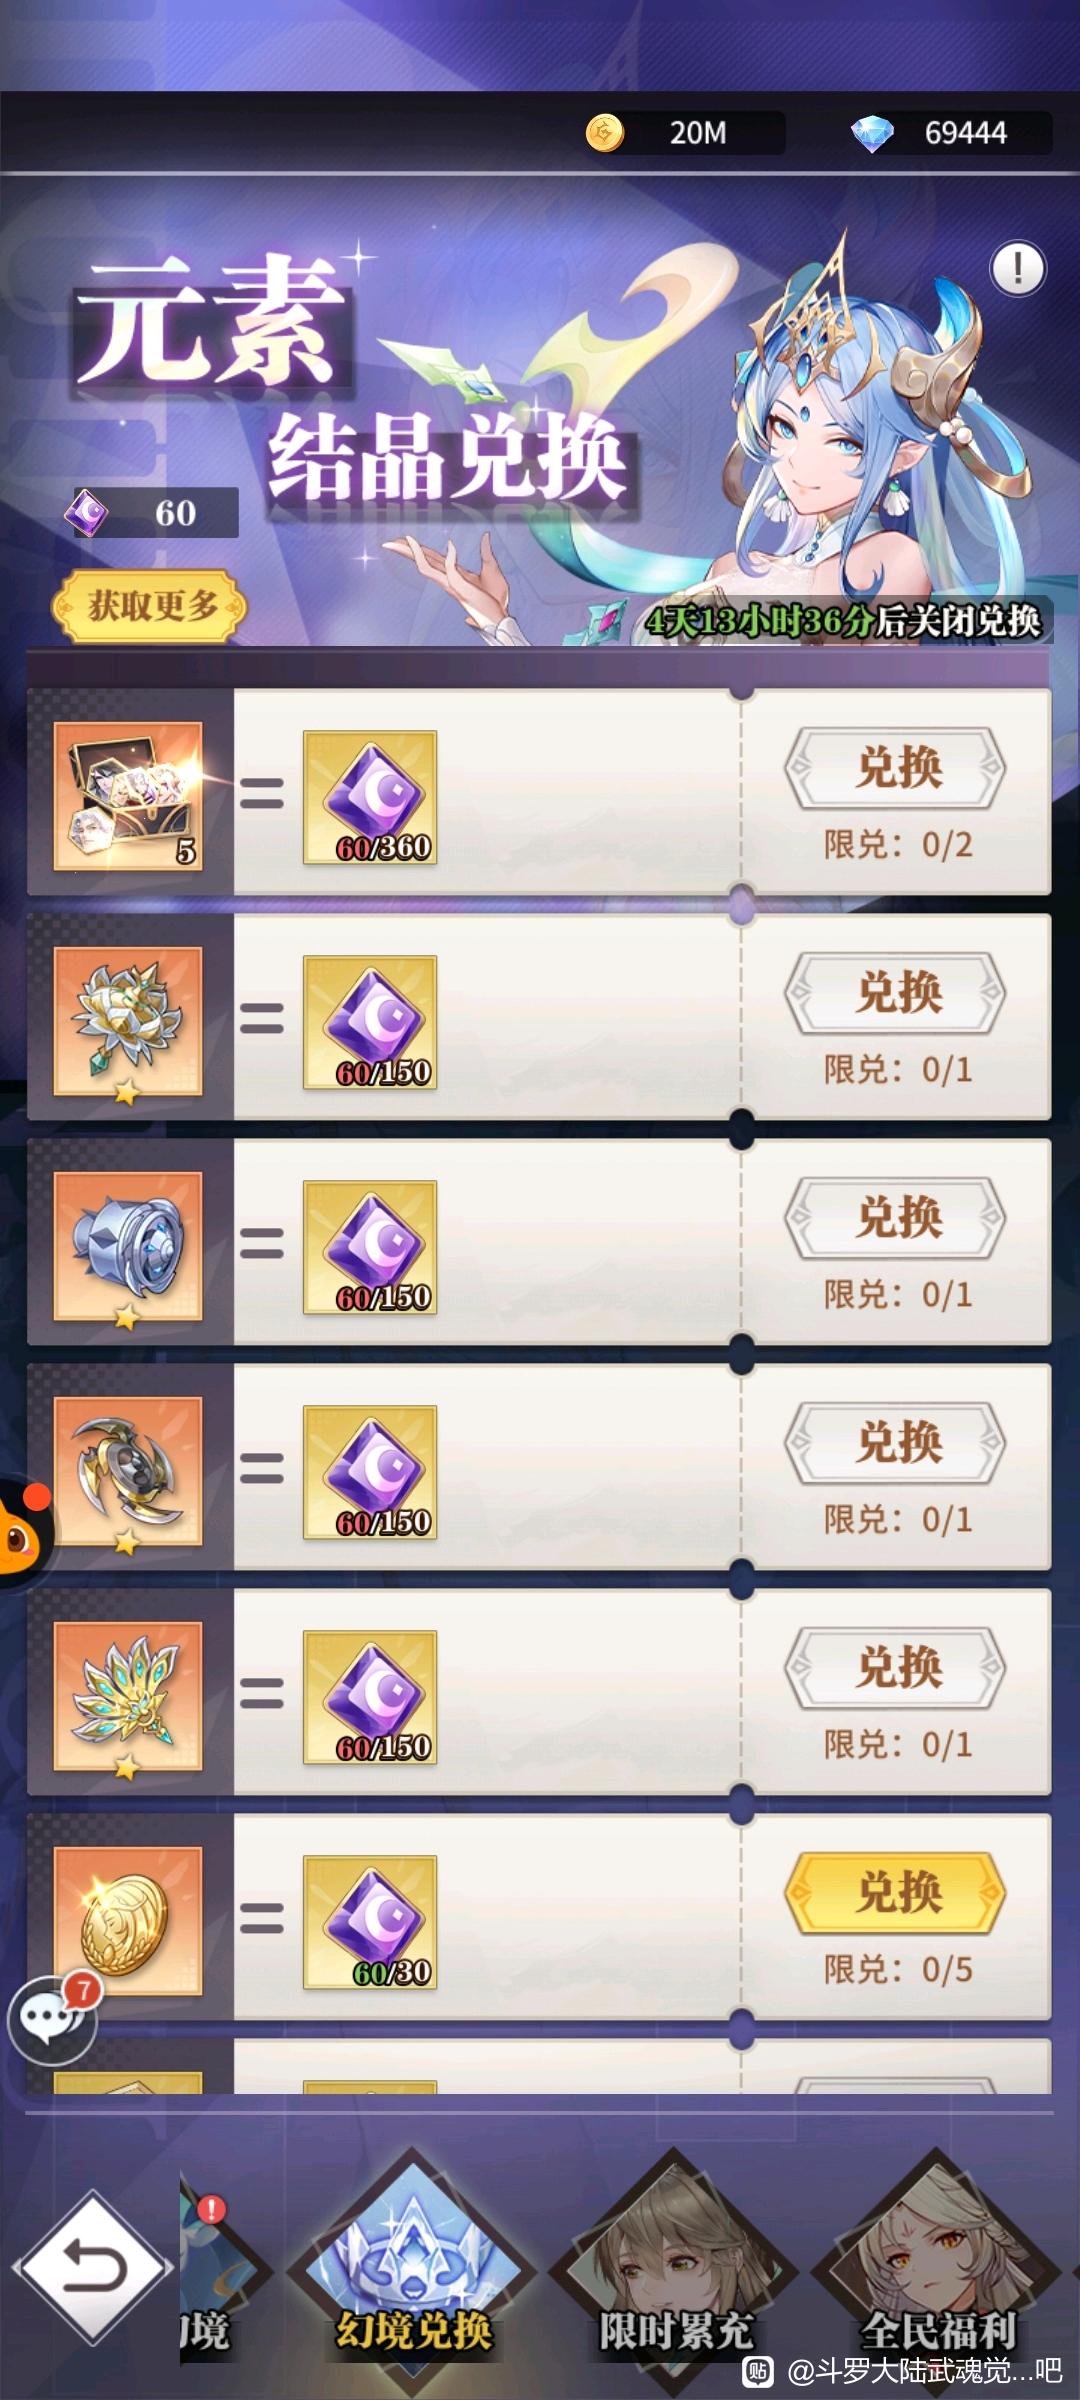Tap the gold 兑换 button for 60/30
This screenshot has height=2400, width=1080.
point(896,1892)
